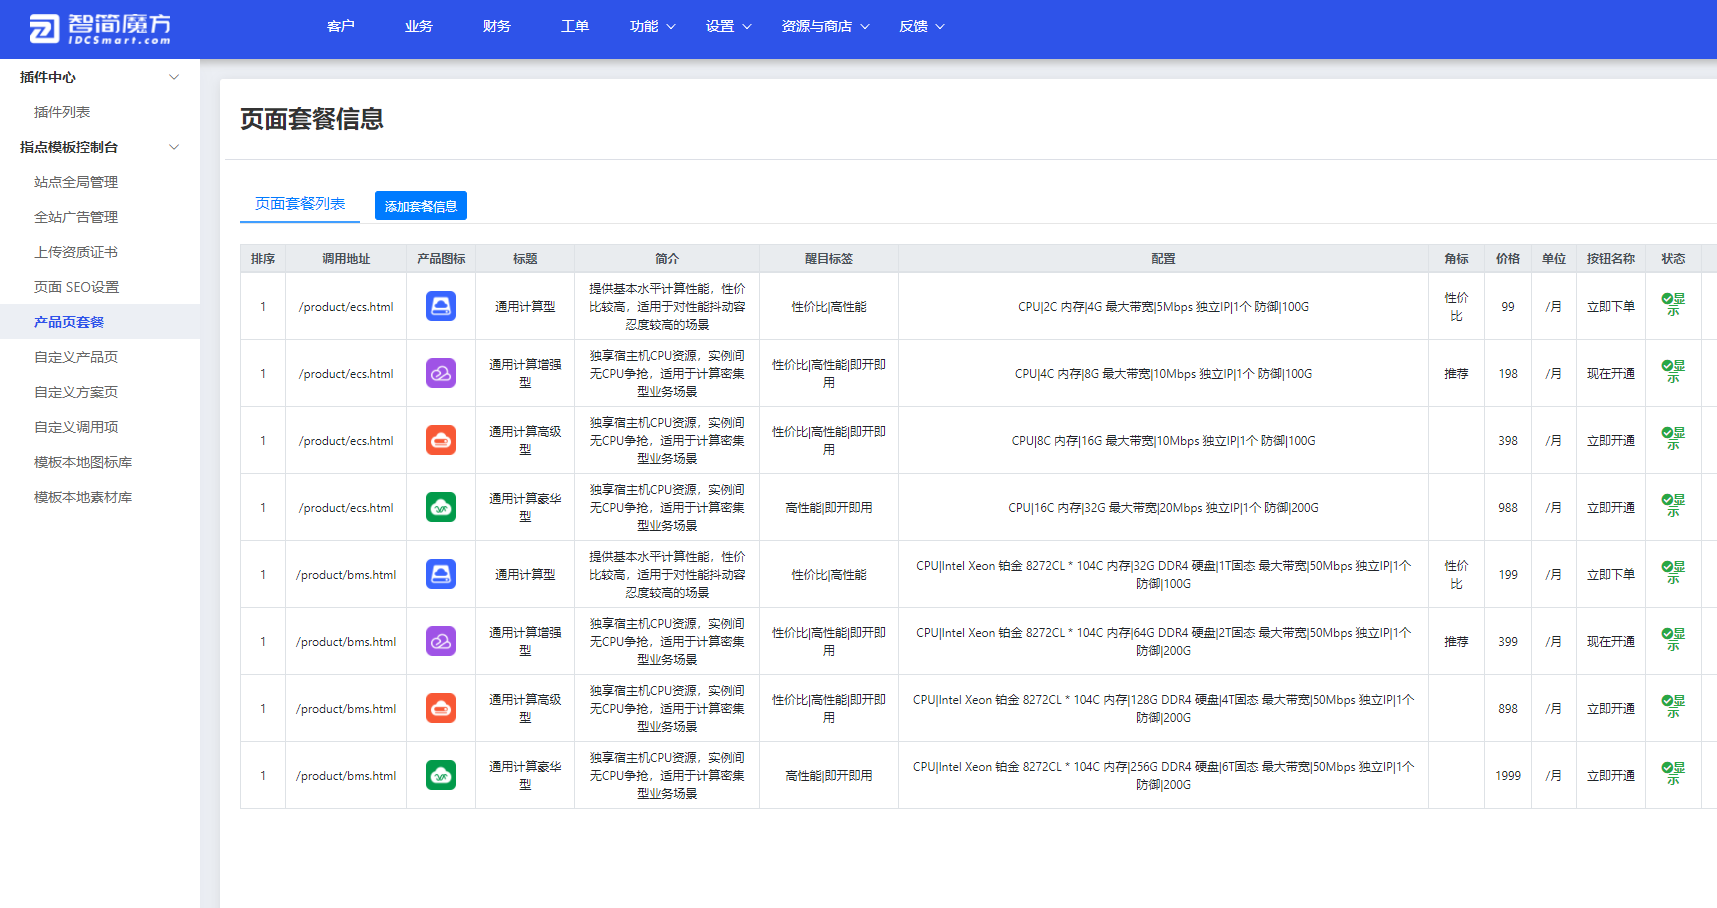The height and width of the screenshot is (908, 1717).
Task: Click the 添加套餐信息 button
Action: pos(421,206)
